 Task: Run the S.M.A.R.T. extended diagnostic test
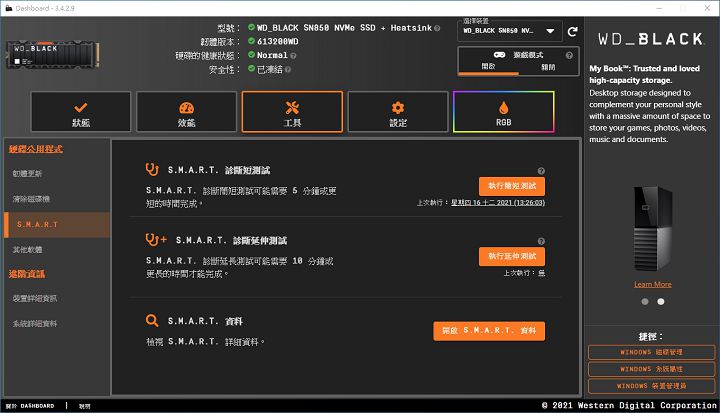pyautogui.click(x=511, y=257)
